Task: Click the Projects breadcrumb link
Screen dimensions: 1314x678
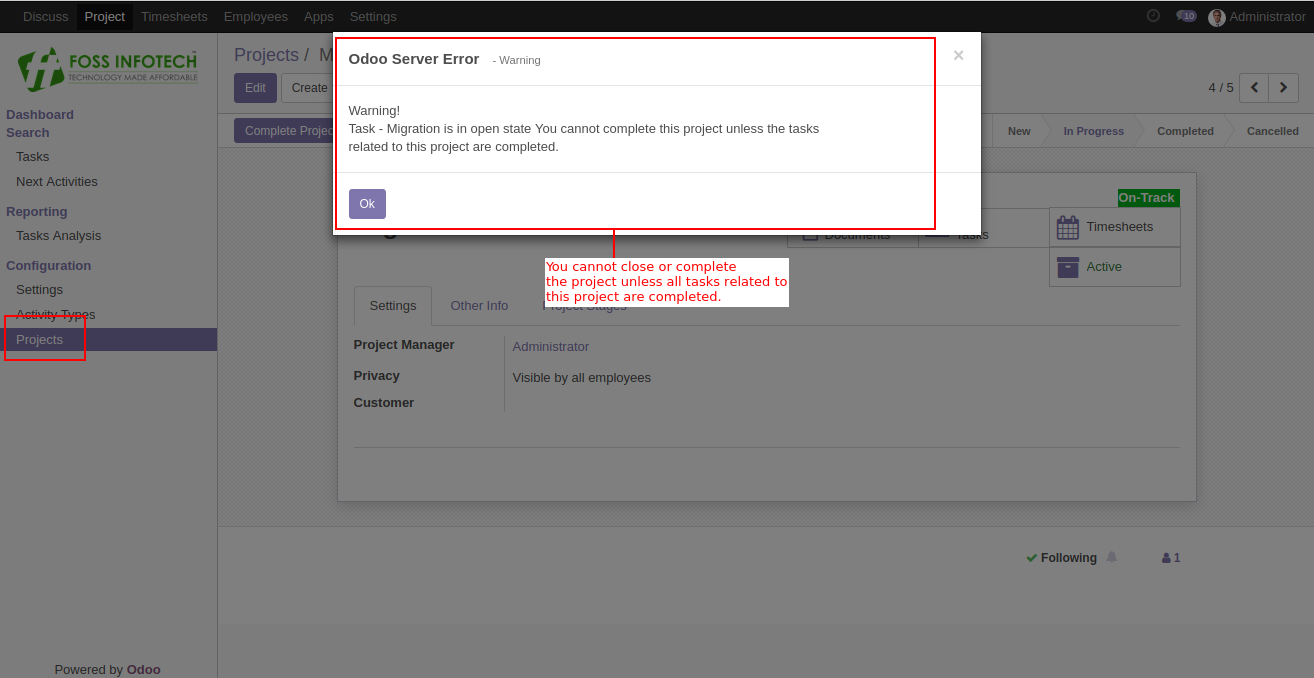Action: (266, 55)
